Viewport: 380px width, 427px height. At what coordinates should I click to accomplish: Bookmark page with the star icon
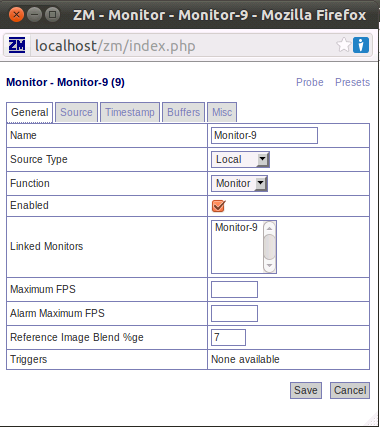coord(344,45)
